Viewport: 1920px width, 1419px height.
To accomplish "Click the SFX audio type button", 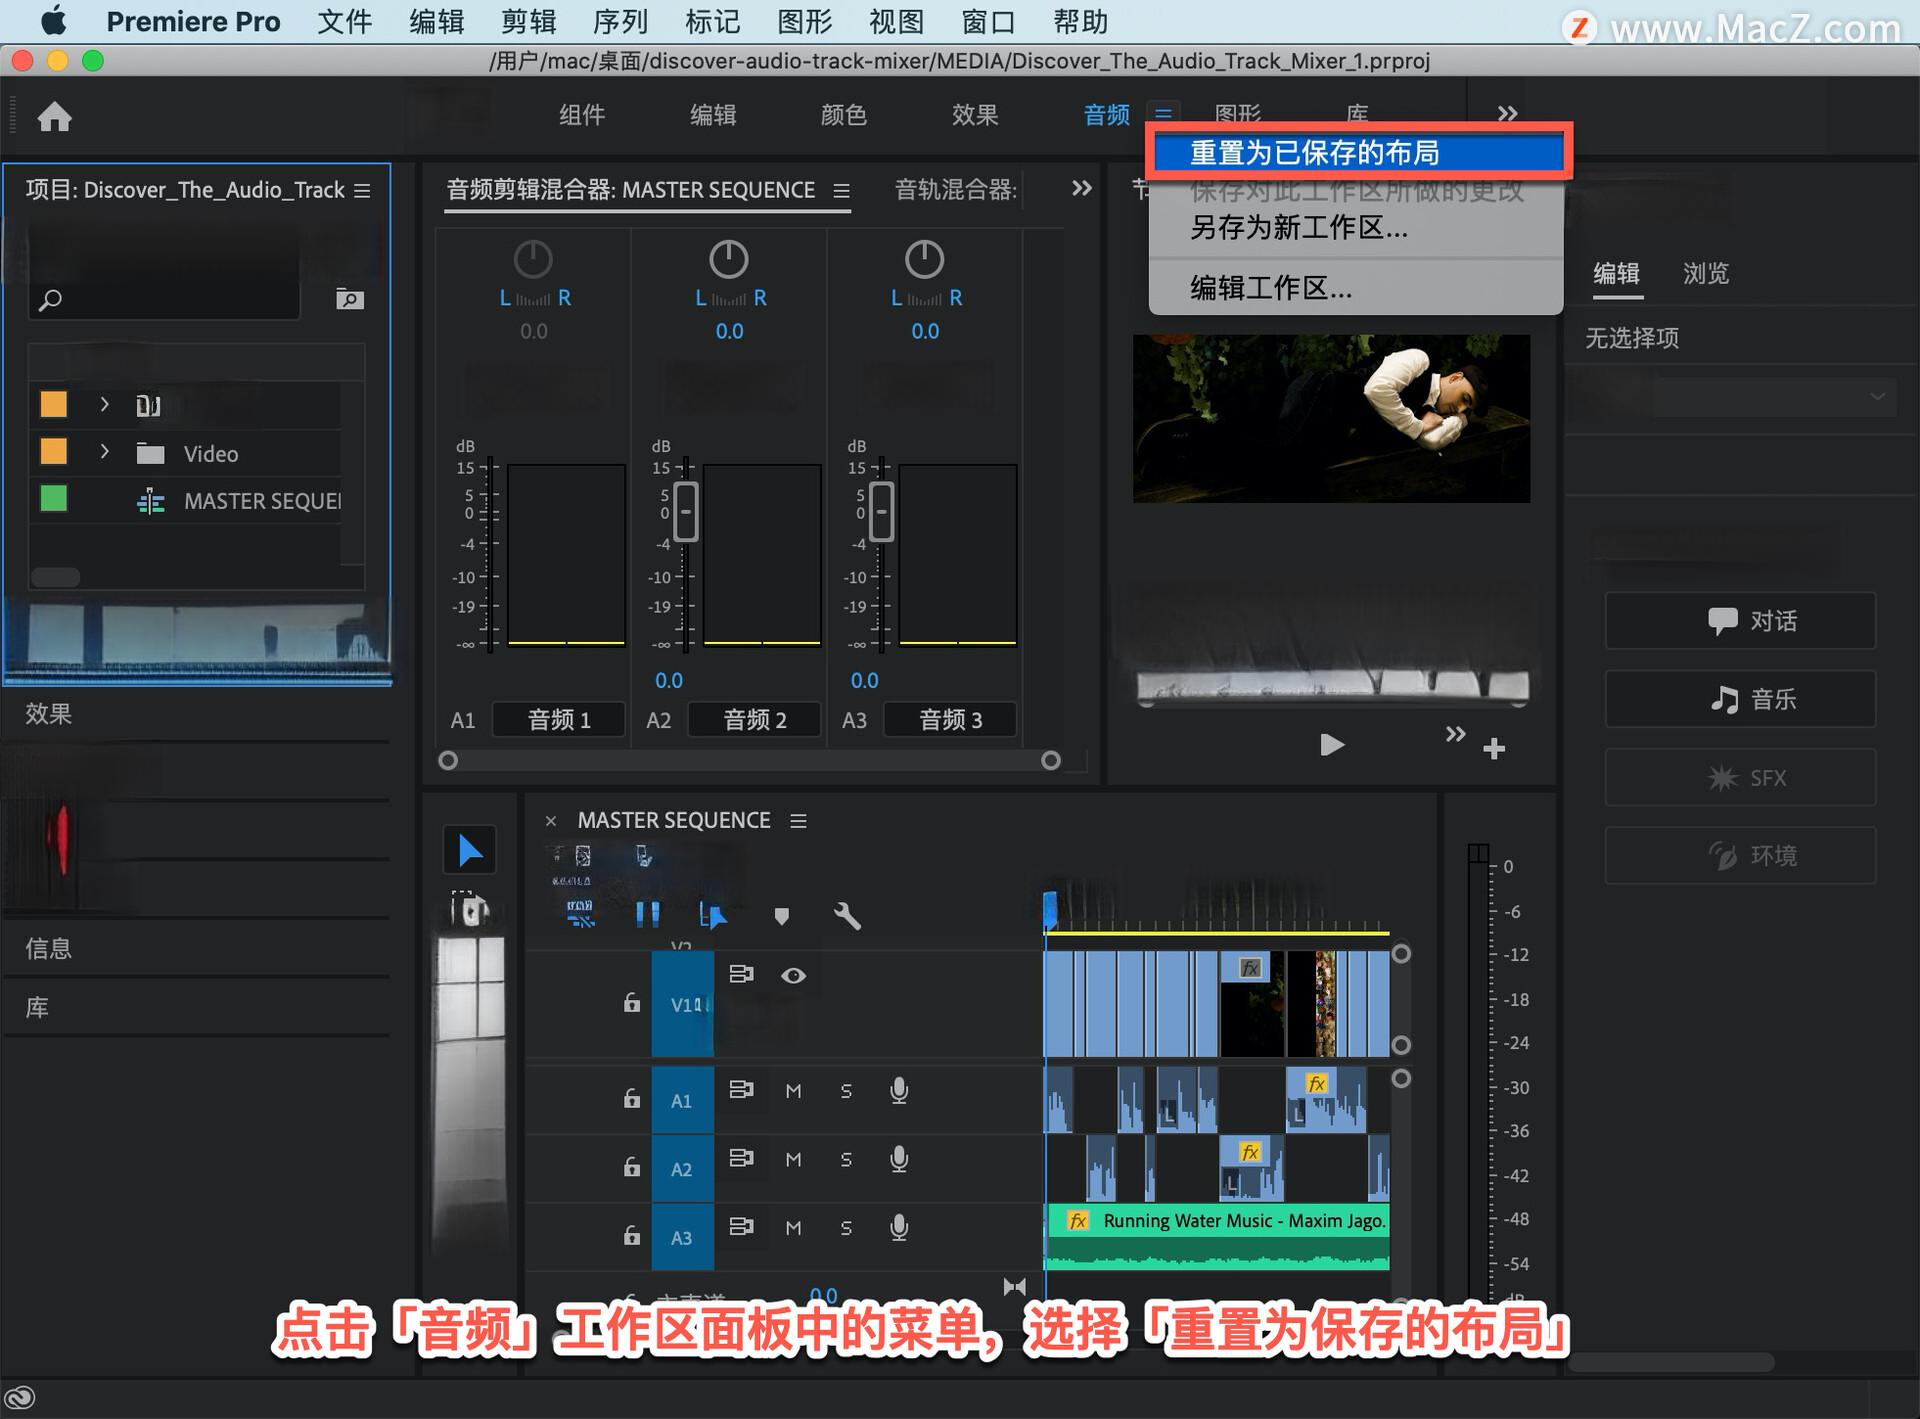I will coord(1740,777).
